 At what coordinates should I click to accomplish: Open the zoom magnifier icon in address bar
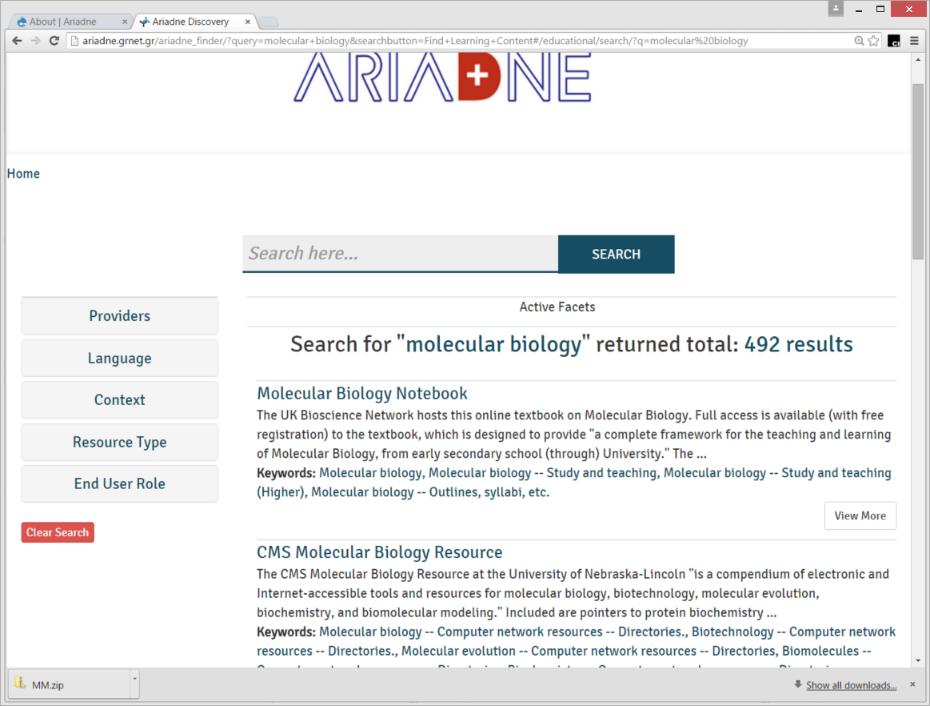[x=859, y=40]
